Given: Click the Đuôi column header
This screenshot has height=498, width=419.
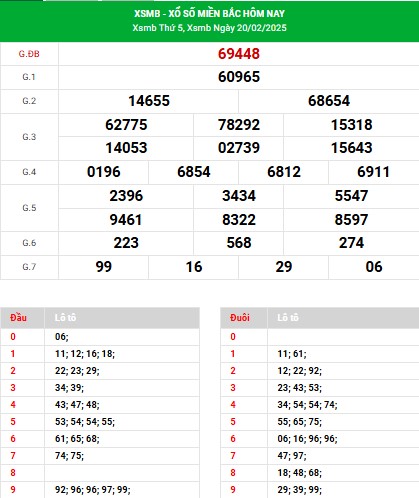Looking at the screenshot, I should (240, 318).
